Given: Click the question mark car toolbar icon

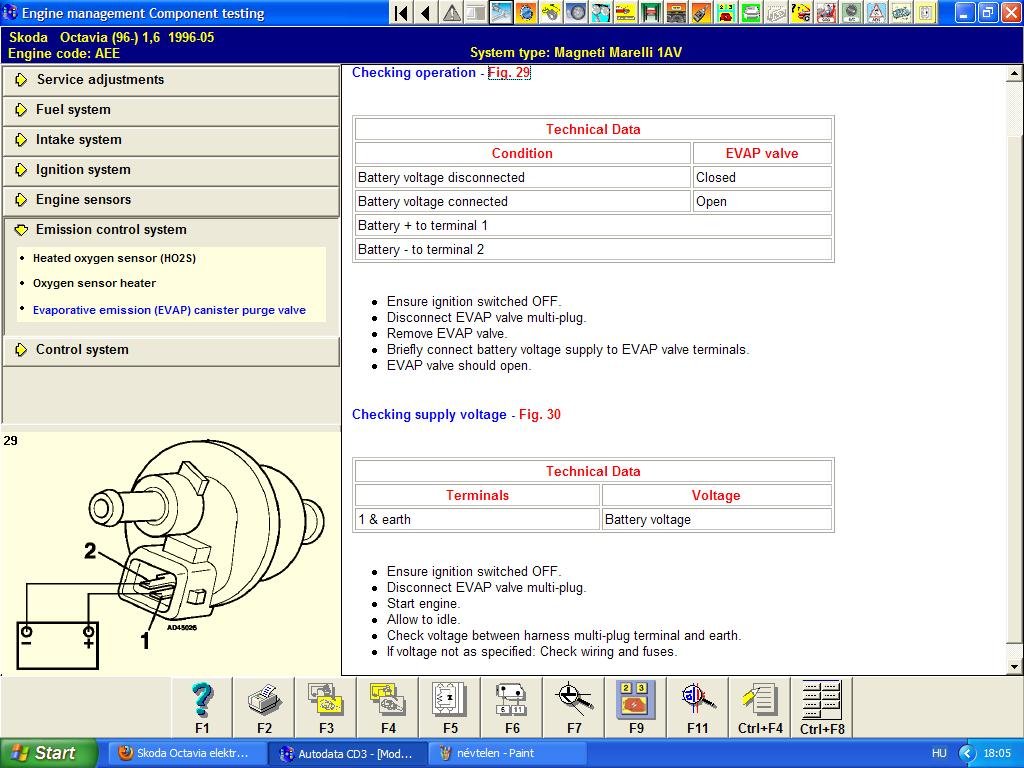Looking at the screenshot, I should (800, 12).
